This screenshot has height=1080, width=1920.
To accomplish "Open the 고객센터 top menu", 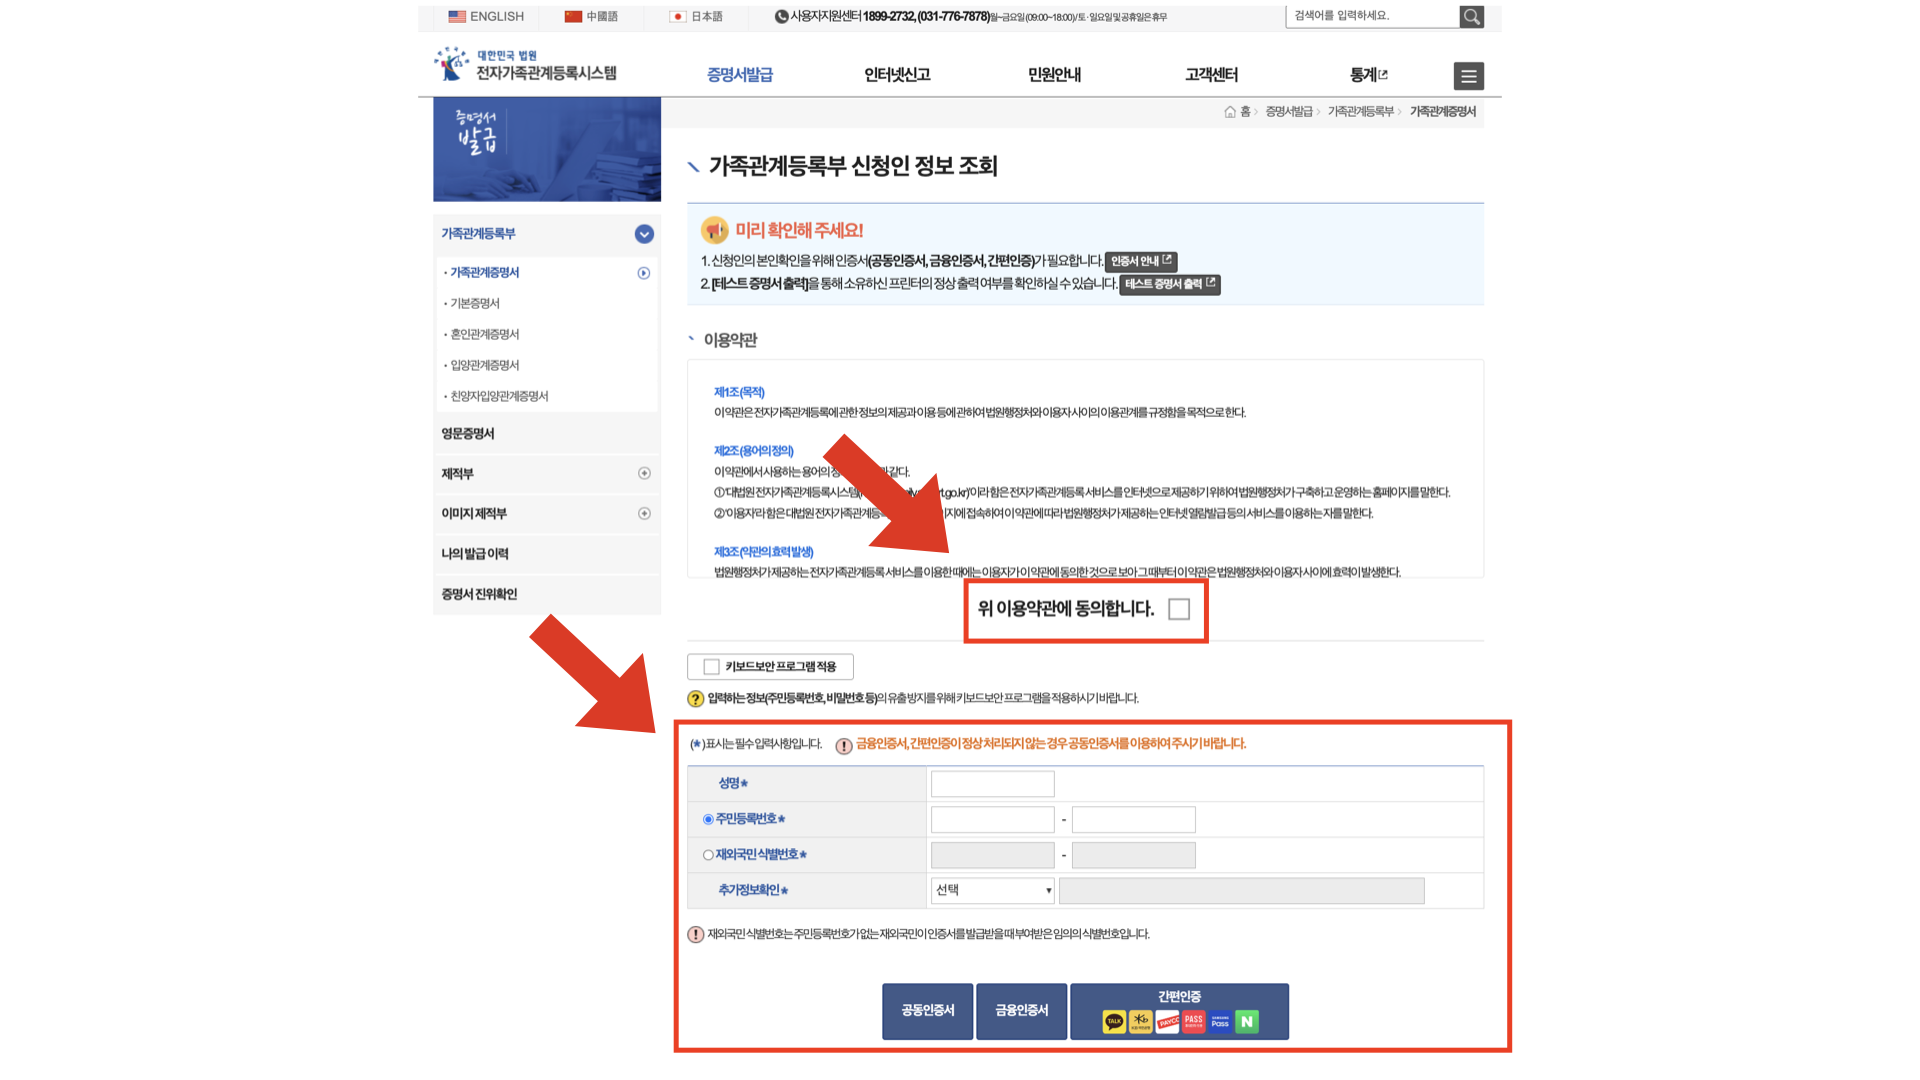I will coord(1211,75).
